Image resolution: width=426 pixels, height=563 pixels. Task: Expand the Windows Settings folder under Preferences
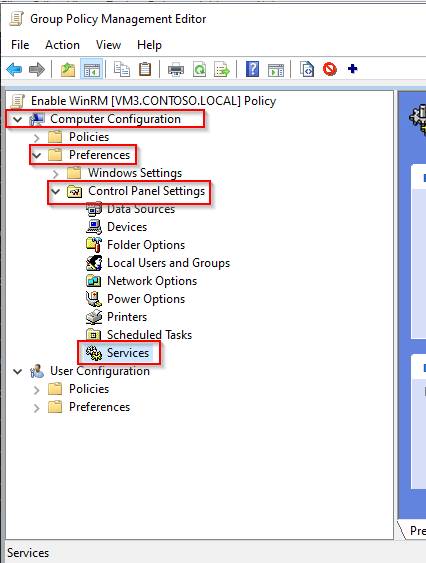pyautogui.click(x=55, y=174)
